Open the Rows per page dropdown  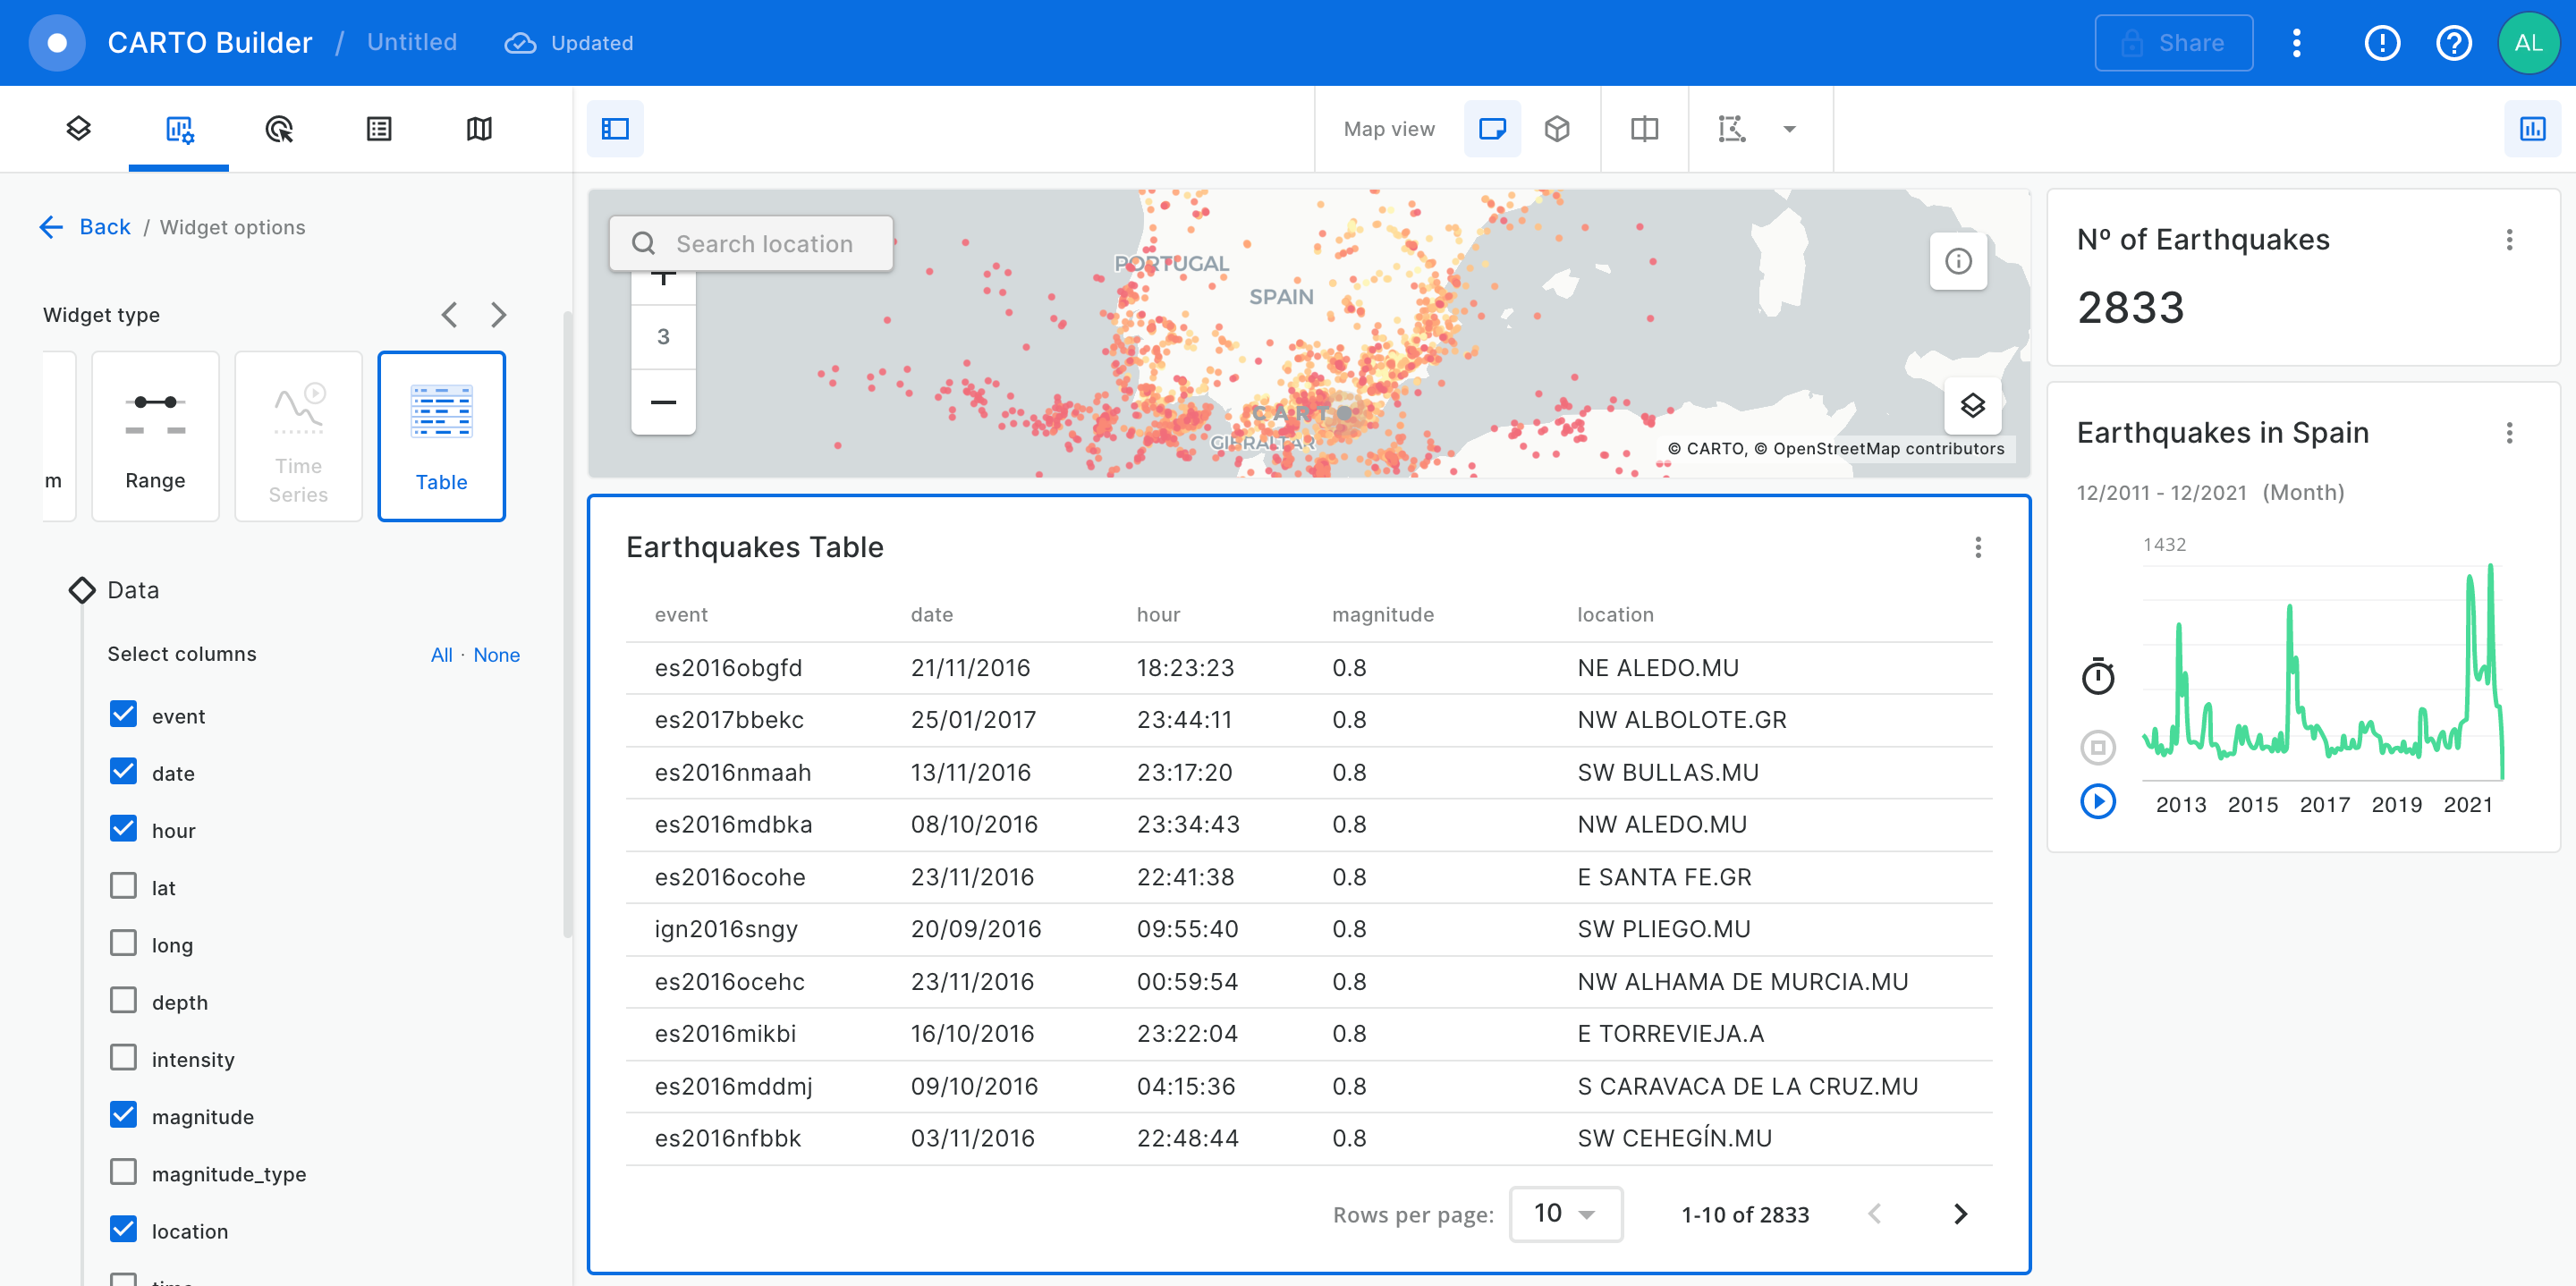[x=1565, y=1214]
